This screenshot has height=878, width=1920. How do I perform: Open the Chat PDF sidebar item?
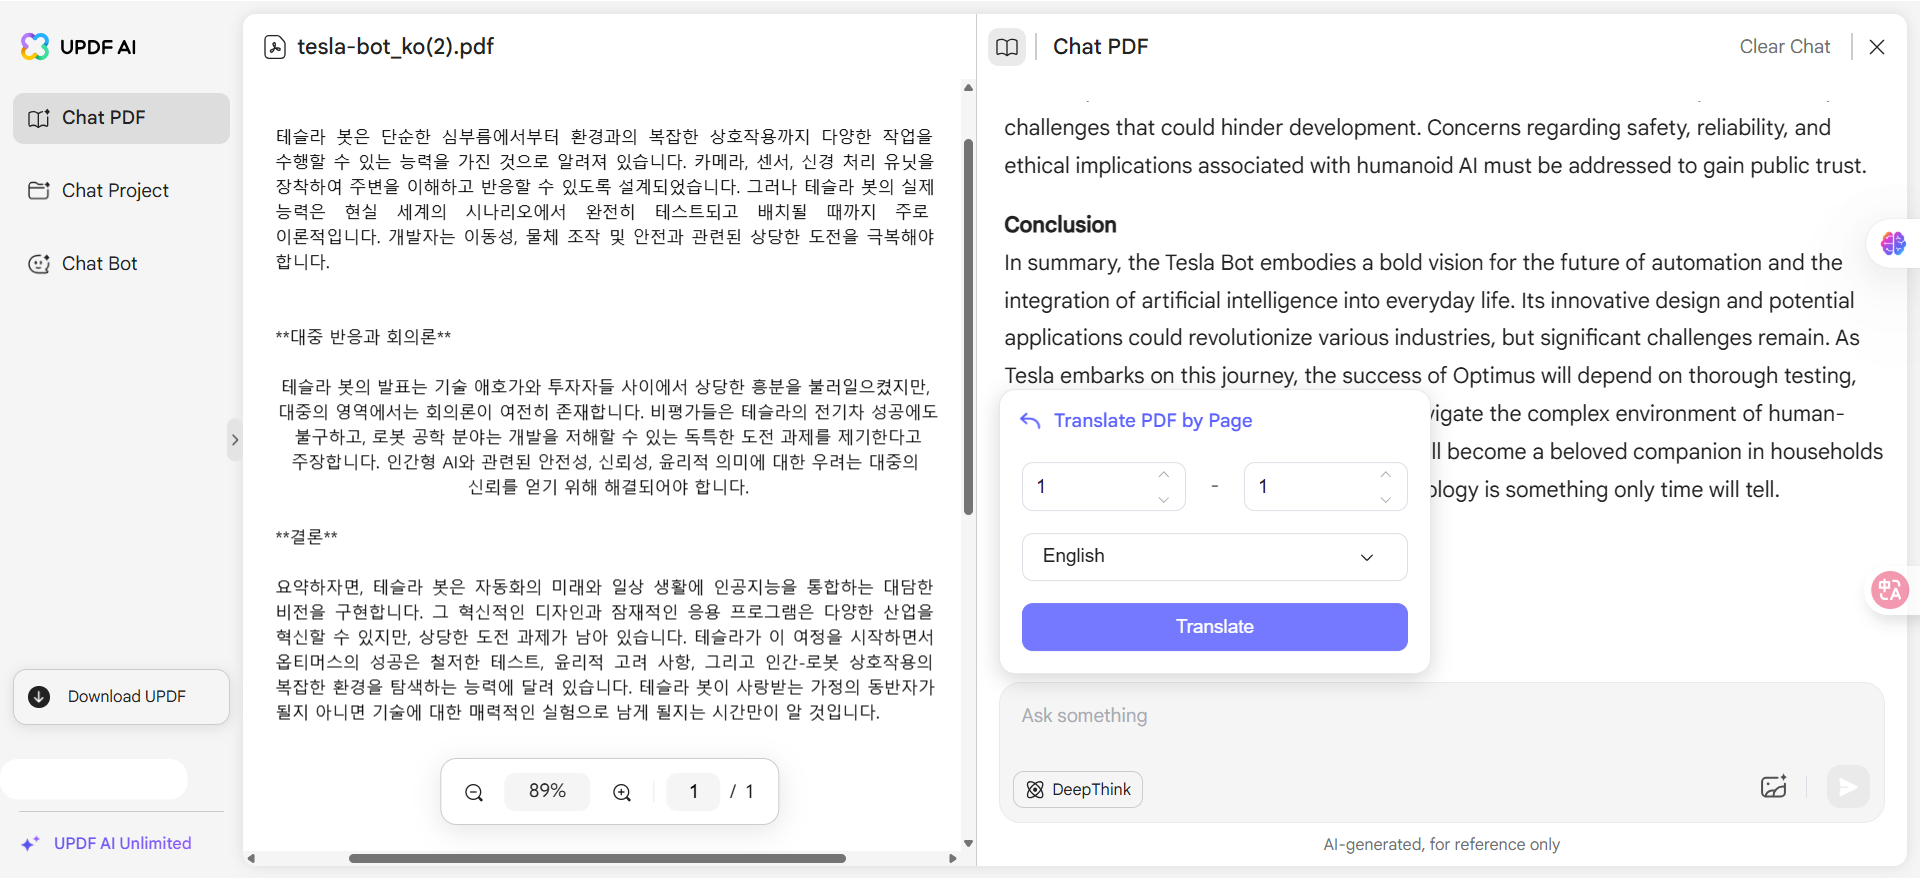point(121,118)
